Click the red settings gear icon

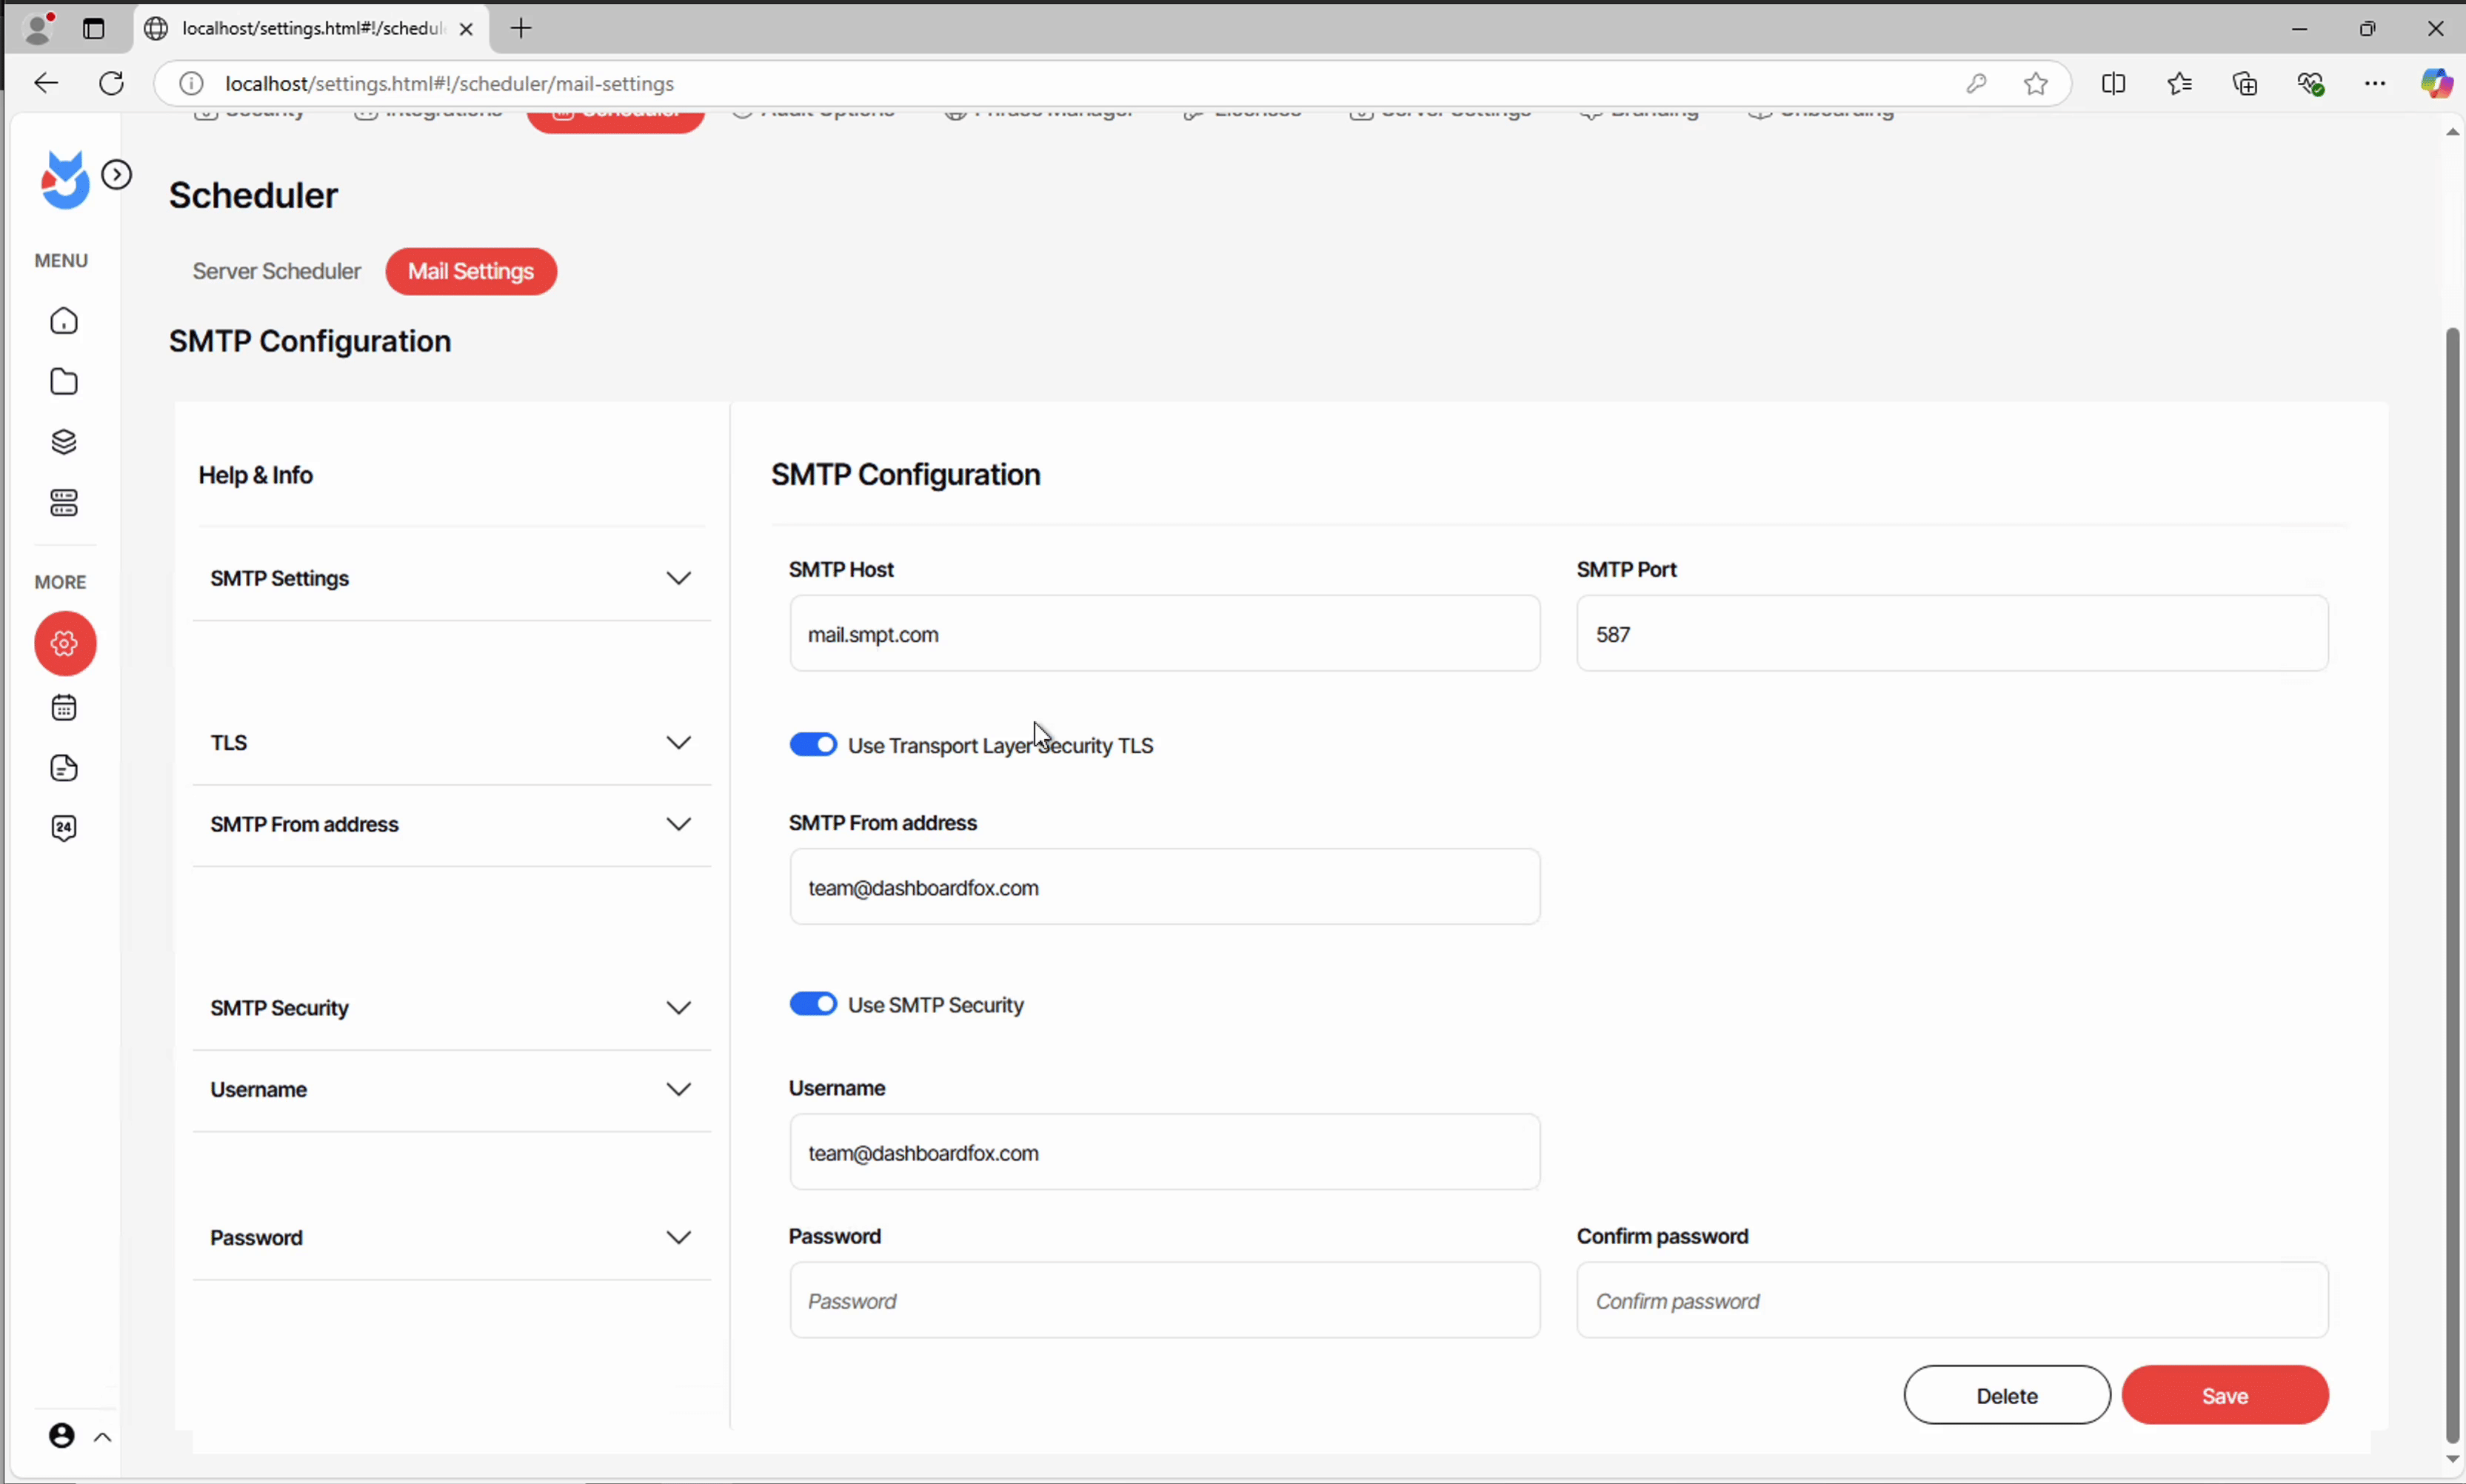(65, 643)
